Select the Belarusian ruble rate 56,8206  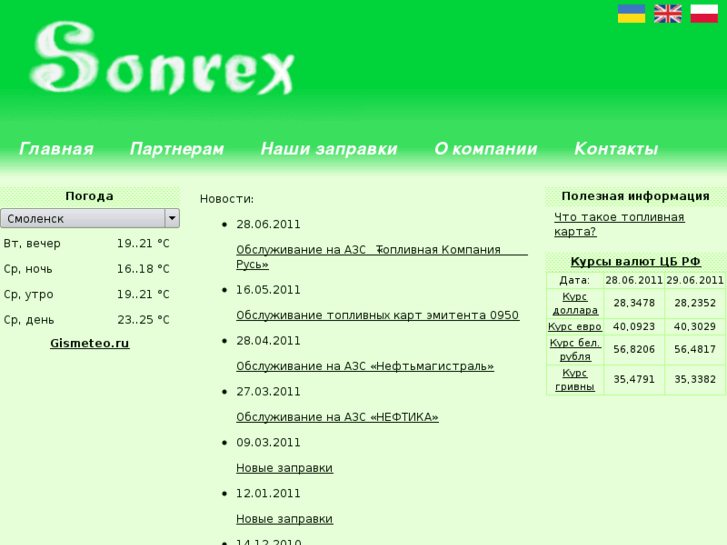pyautogui.click(x=634, y=349)
